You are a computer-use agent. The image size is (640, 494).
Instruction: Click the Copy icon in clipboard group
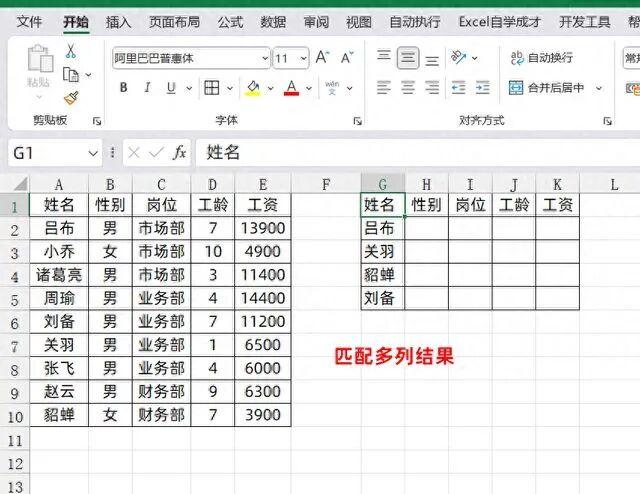[x=71, y=75]
